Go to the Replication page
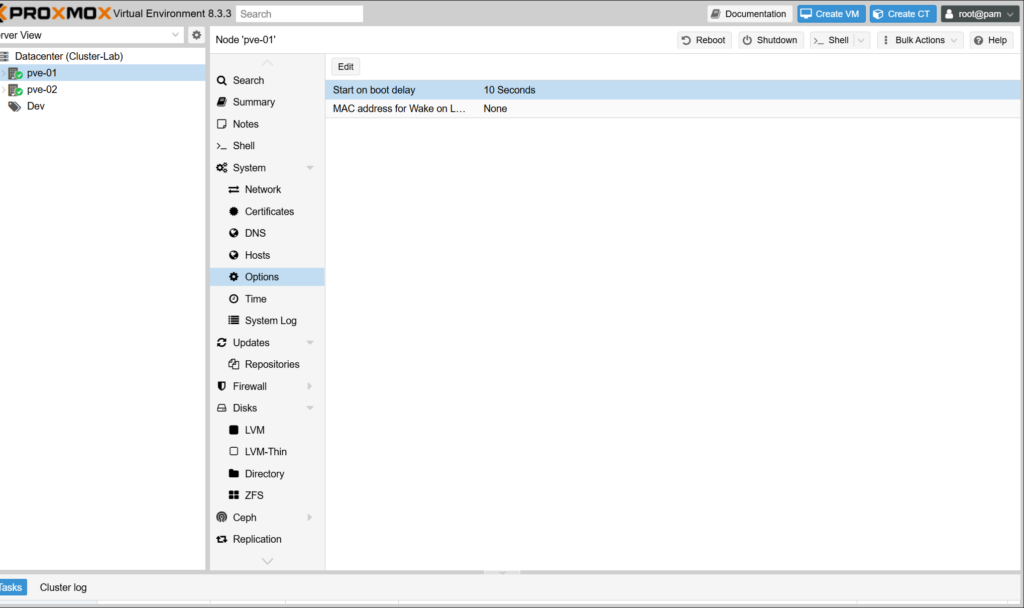 tap(257, 540)
